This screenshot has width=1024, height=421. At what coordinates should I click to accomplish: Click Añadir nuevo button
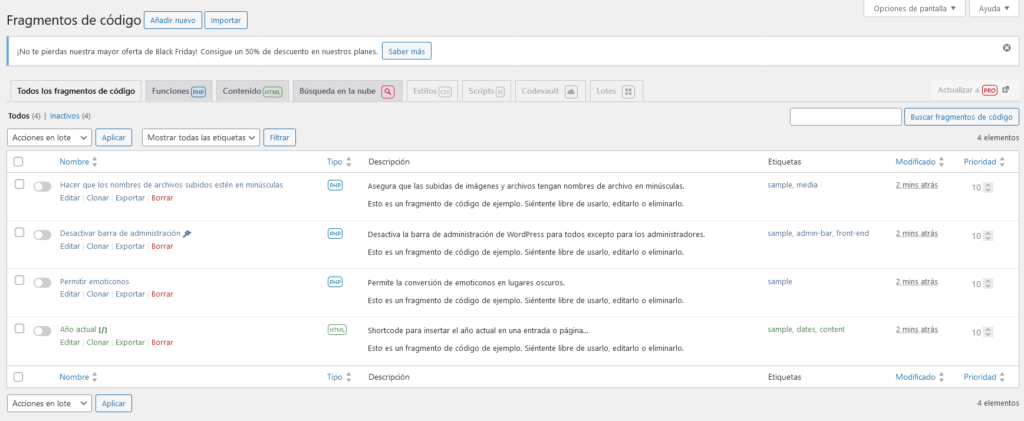(173, 20)
